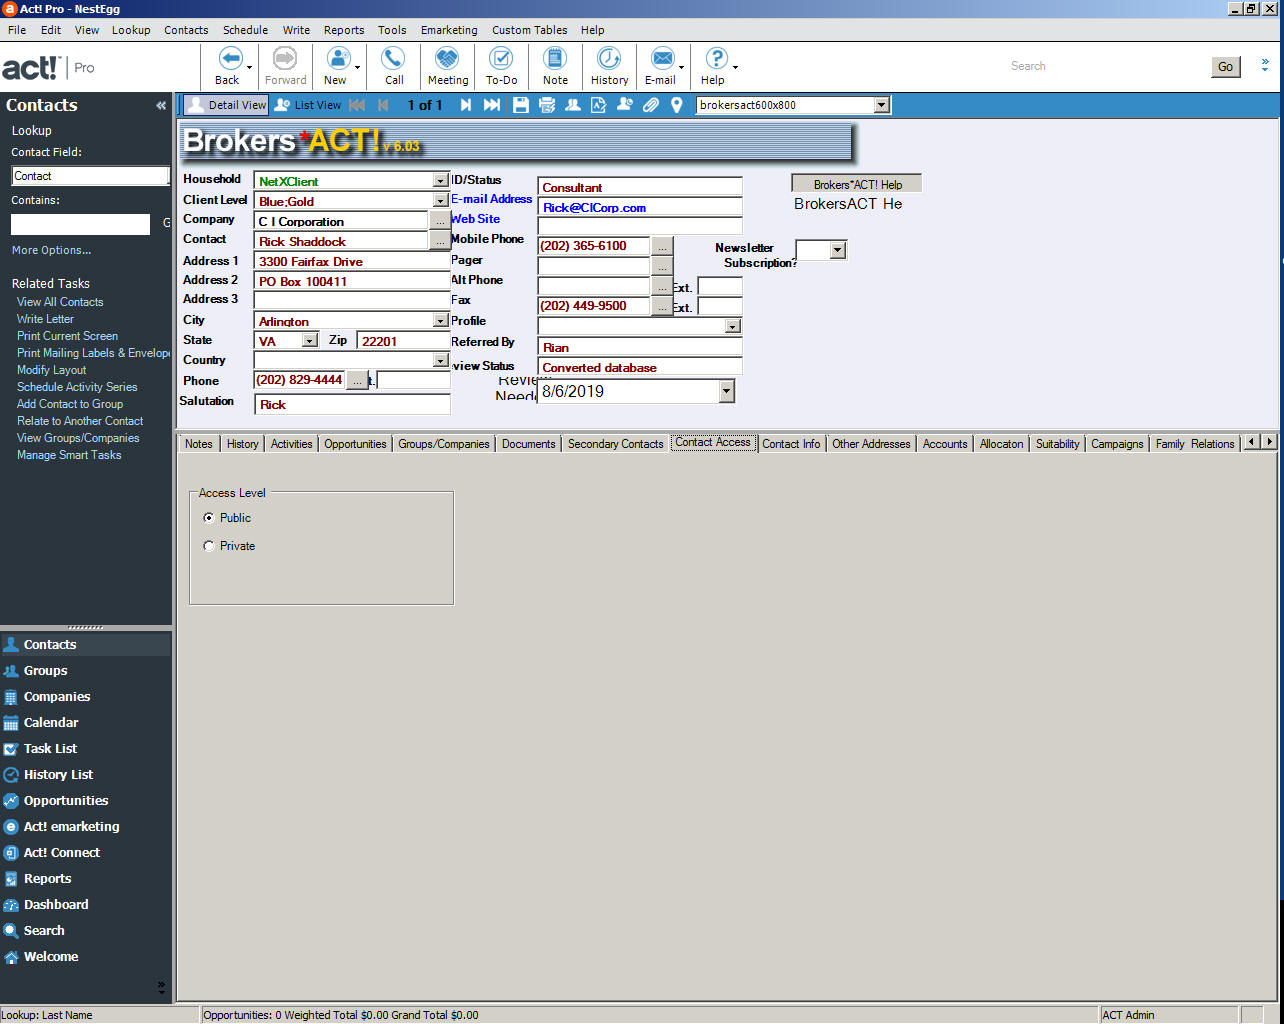
Task: Click Manage Smart Tasks link
Action: click(x=69, y=455)
